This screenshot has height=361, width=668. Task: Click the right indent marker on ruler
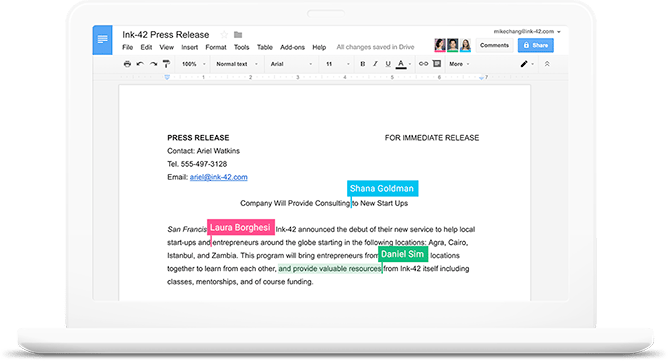[x=481, y=78]
